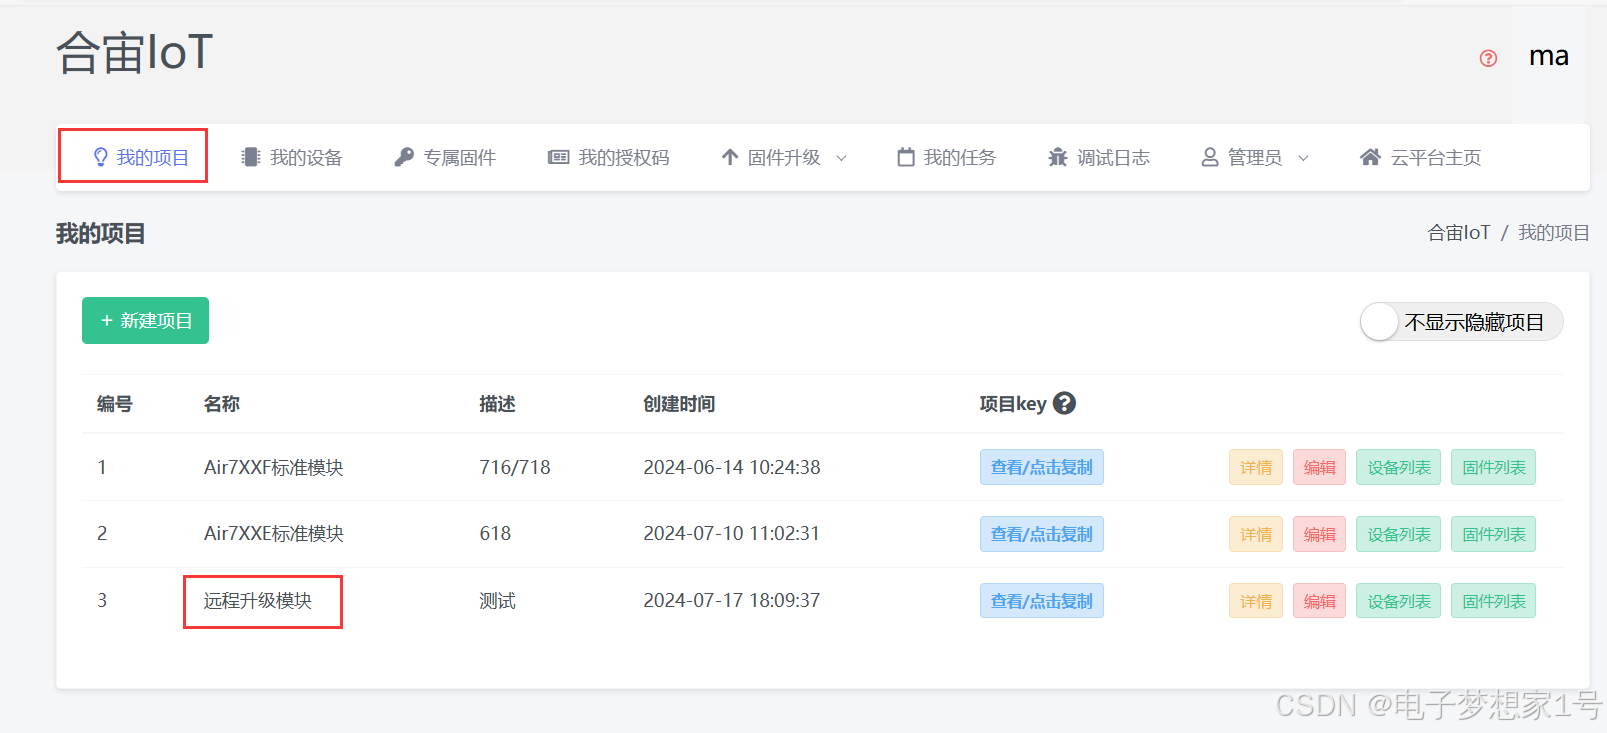Go to 云平台主页
This screenshot has height=733, width=1607.
[x=1421, y=157]
